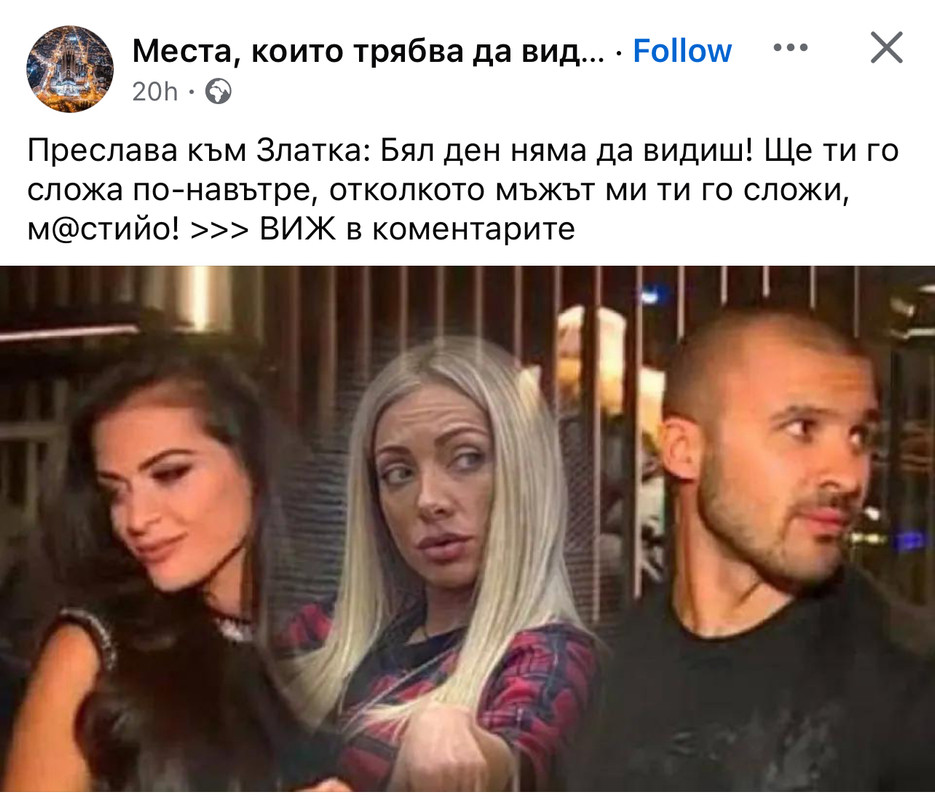Image resolution: width=935 pixels, height=800 pixels.
Task: Click the ВИЖ в коментарите text
Action: click(417, 228)
